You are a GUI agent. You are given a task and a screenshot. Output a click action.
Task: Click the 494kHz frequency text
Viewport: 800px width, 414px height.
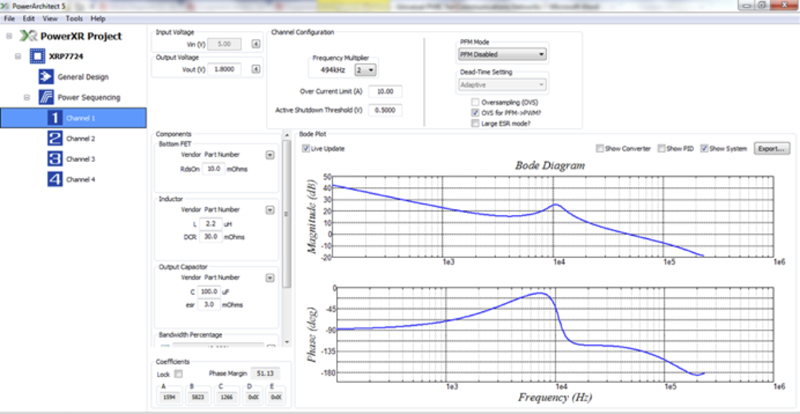click(332, 70)
